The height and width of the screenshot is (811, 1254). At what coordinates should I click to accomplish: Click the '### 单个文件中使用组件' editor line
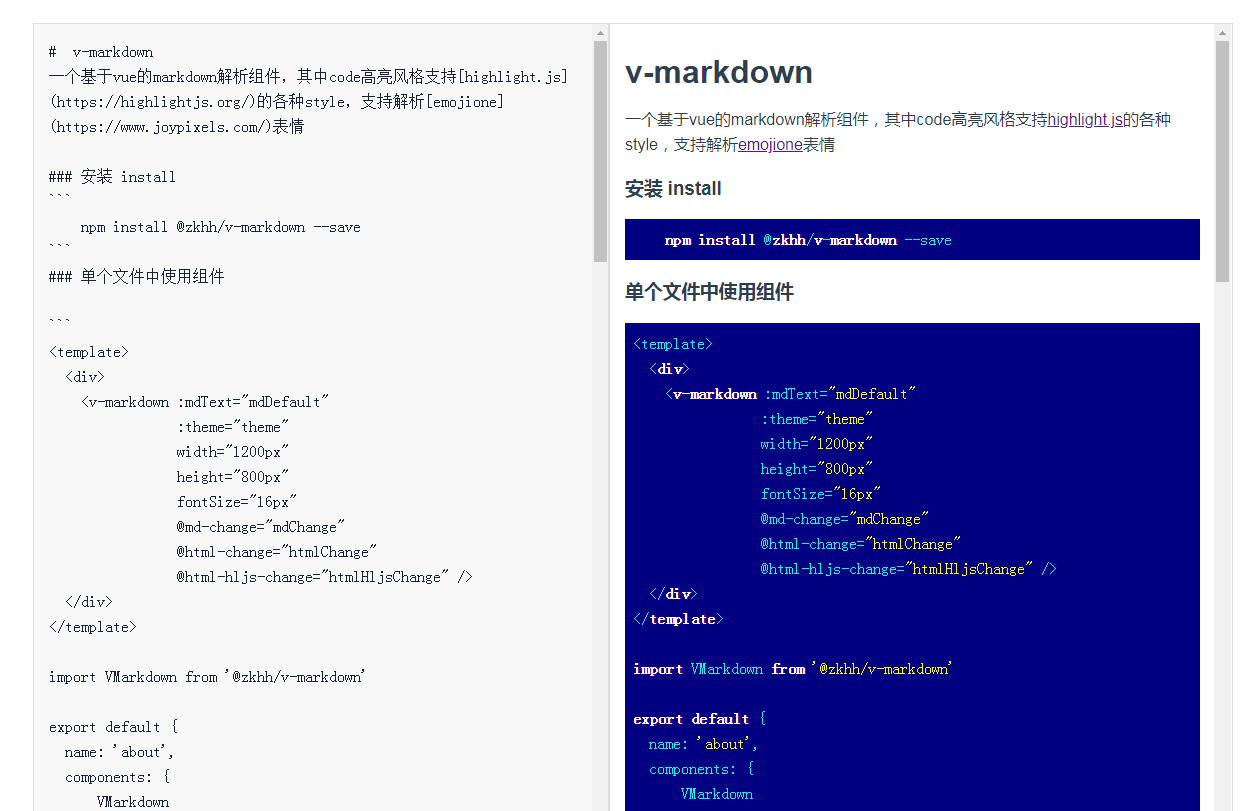click(136, 277)
